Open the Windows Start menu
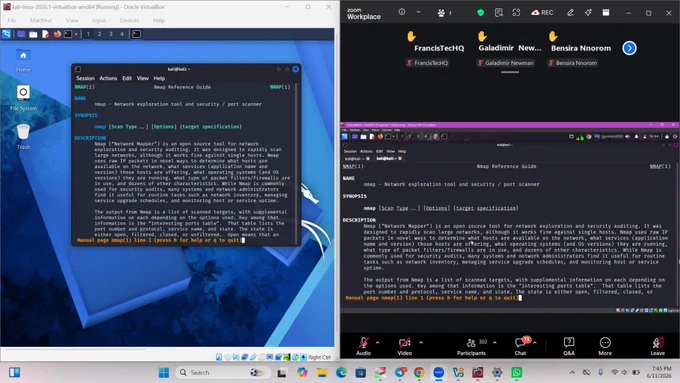Image resolution: width=680 pixels, height=383 pixels. [x=163, y=373]
